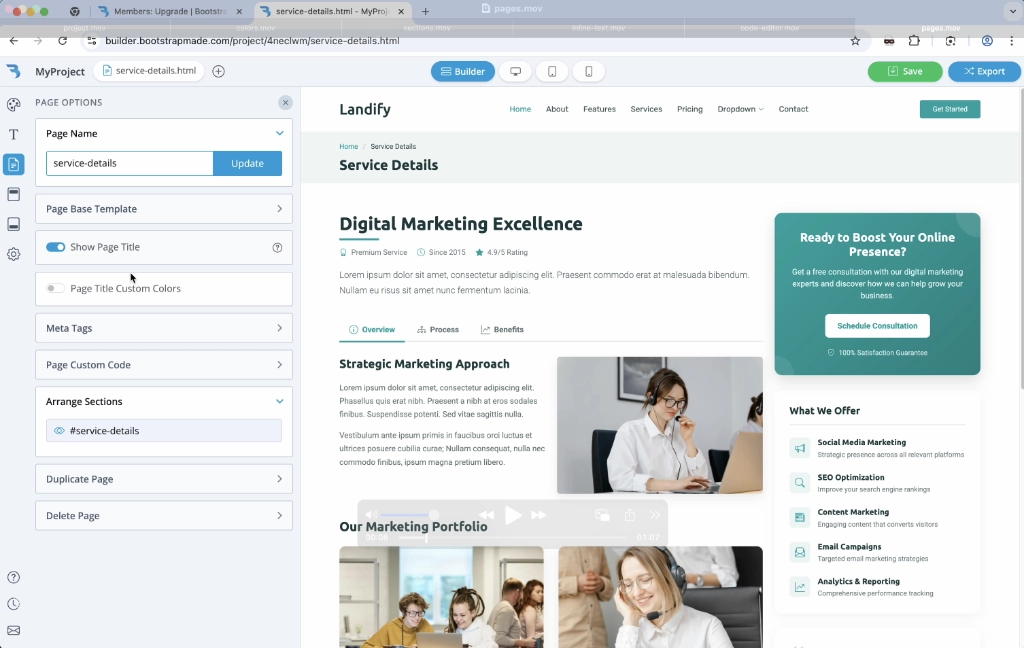Select the service-details.html page tab

point(149,71)
